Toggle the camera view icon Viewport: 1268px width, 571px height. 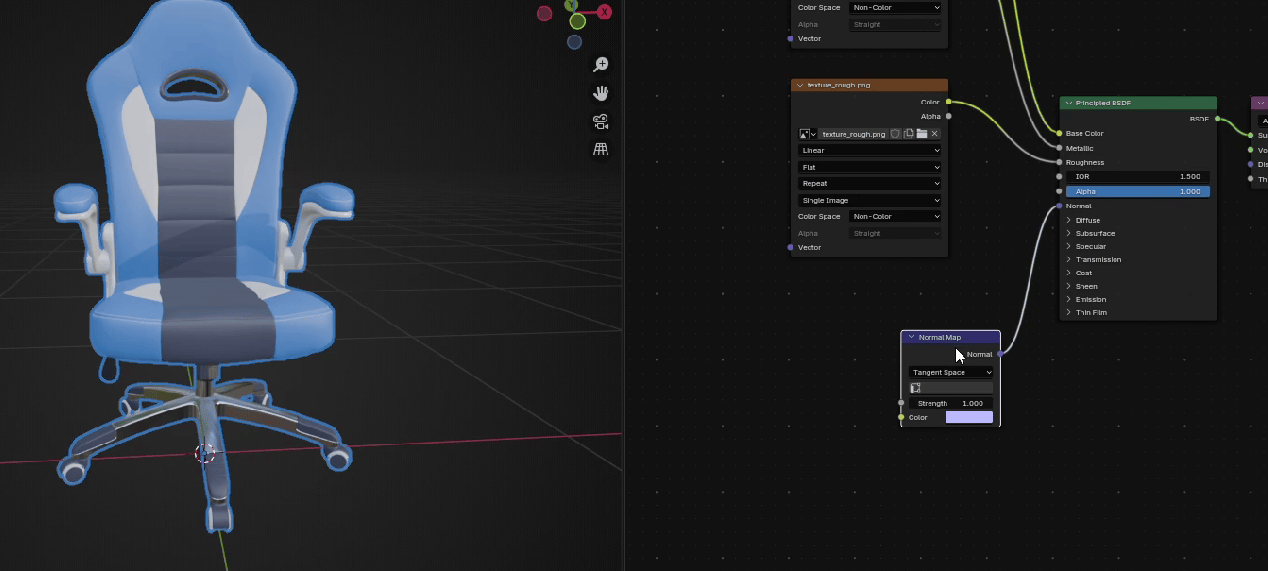(601, 122)
